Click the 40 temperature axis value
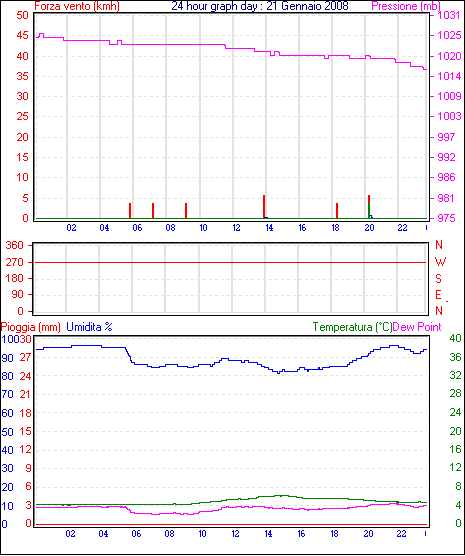Image resolution: width=465 pixels, height=556 pixels. click(455, 338)
